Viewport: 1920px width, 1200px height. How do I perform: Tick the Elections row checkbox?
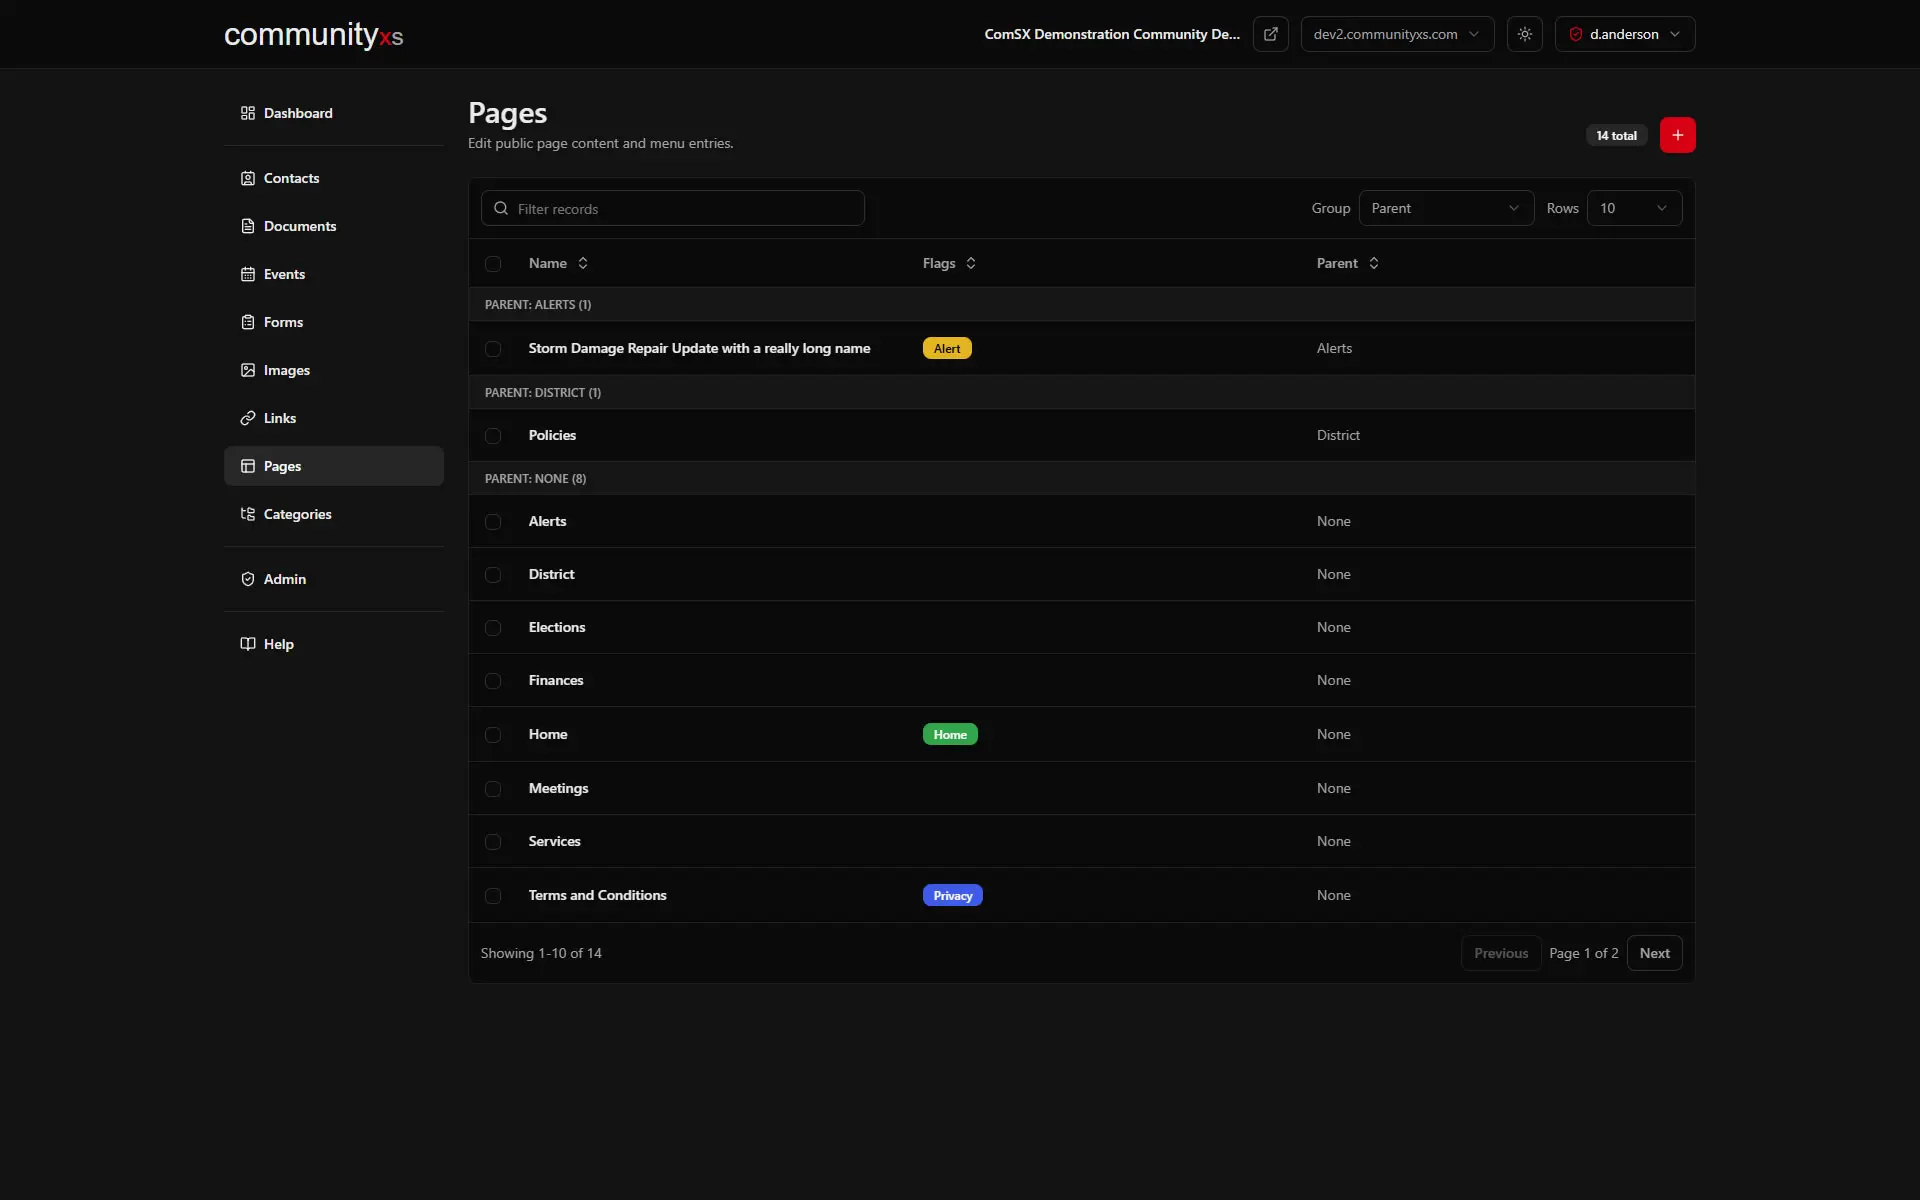[x=493, y=628]
